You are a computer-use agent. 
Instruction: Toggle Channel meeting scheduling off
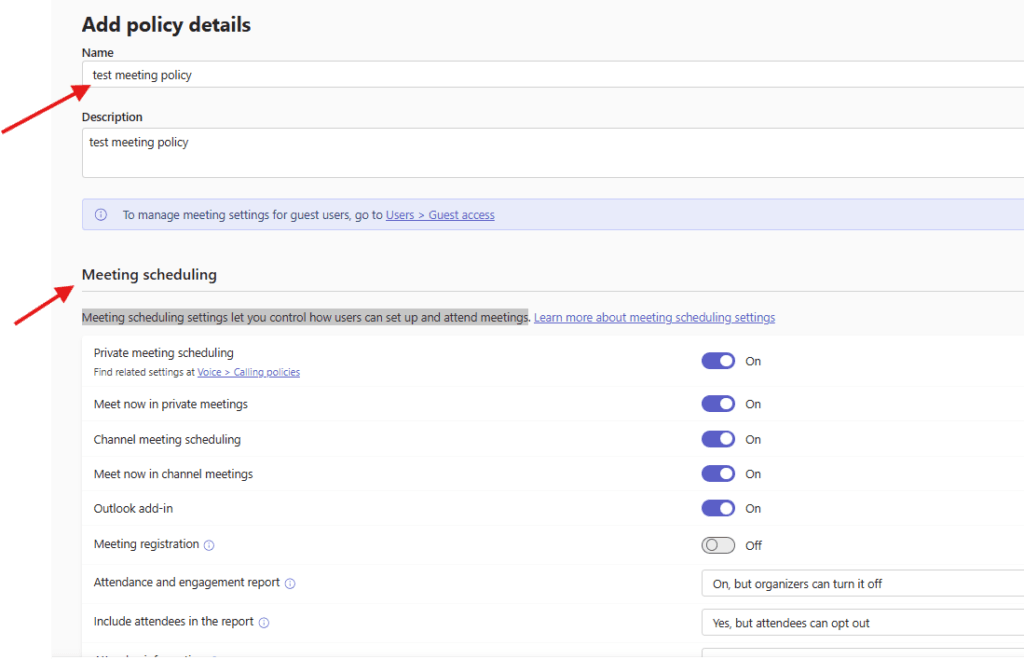click(x=718, y=439)
